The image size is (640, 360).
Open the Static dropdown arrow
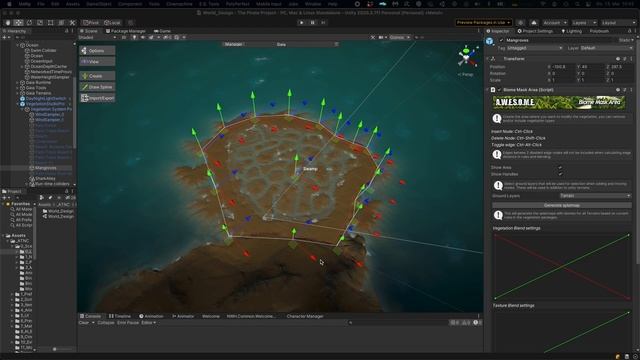(632, 40)
